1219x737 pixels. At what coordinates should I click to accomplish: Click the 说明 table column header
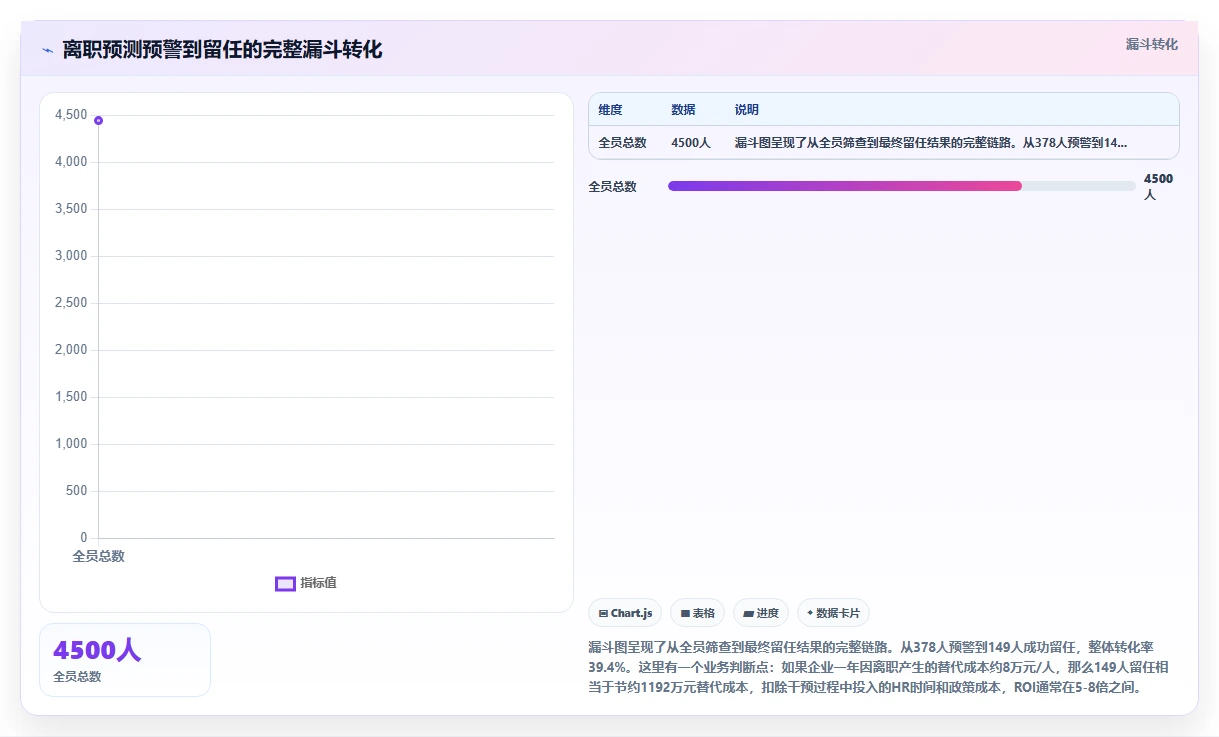point(747,110)
